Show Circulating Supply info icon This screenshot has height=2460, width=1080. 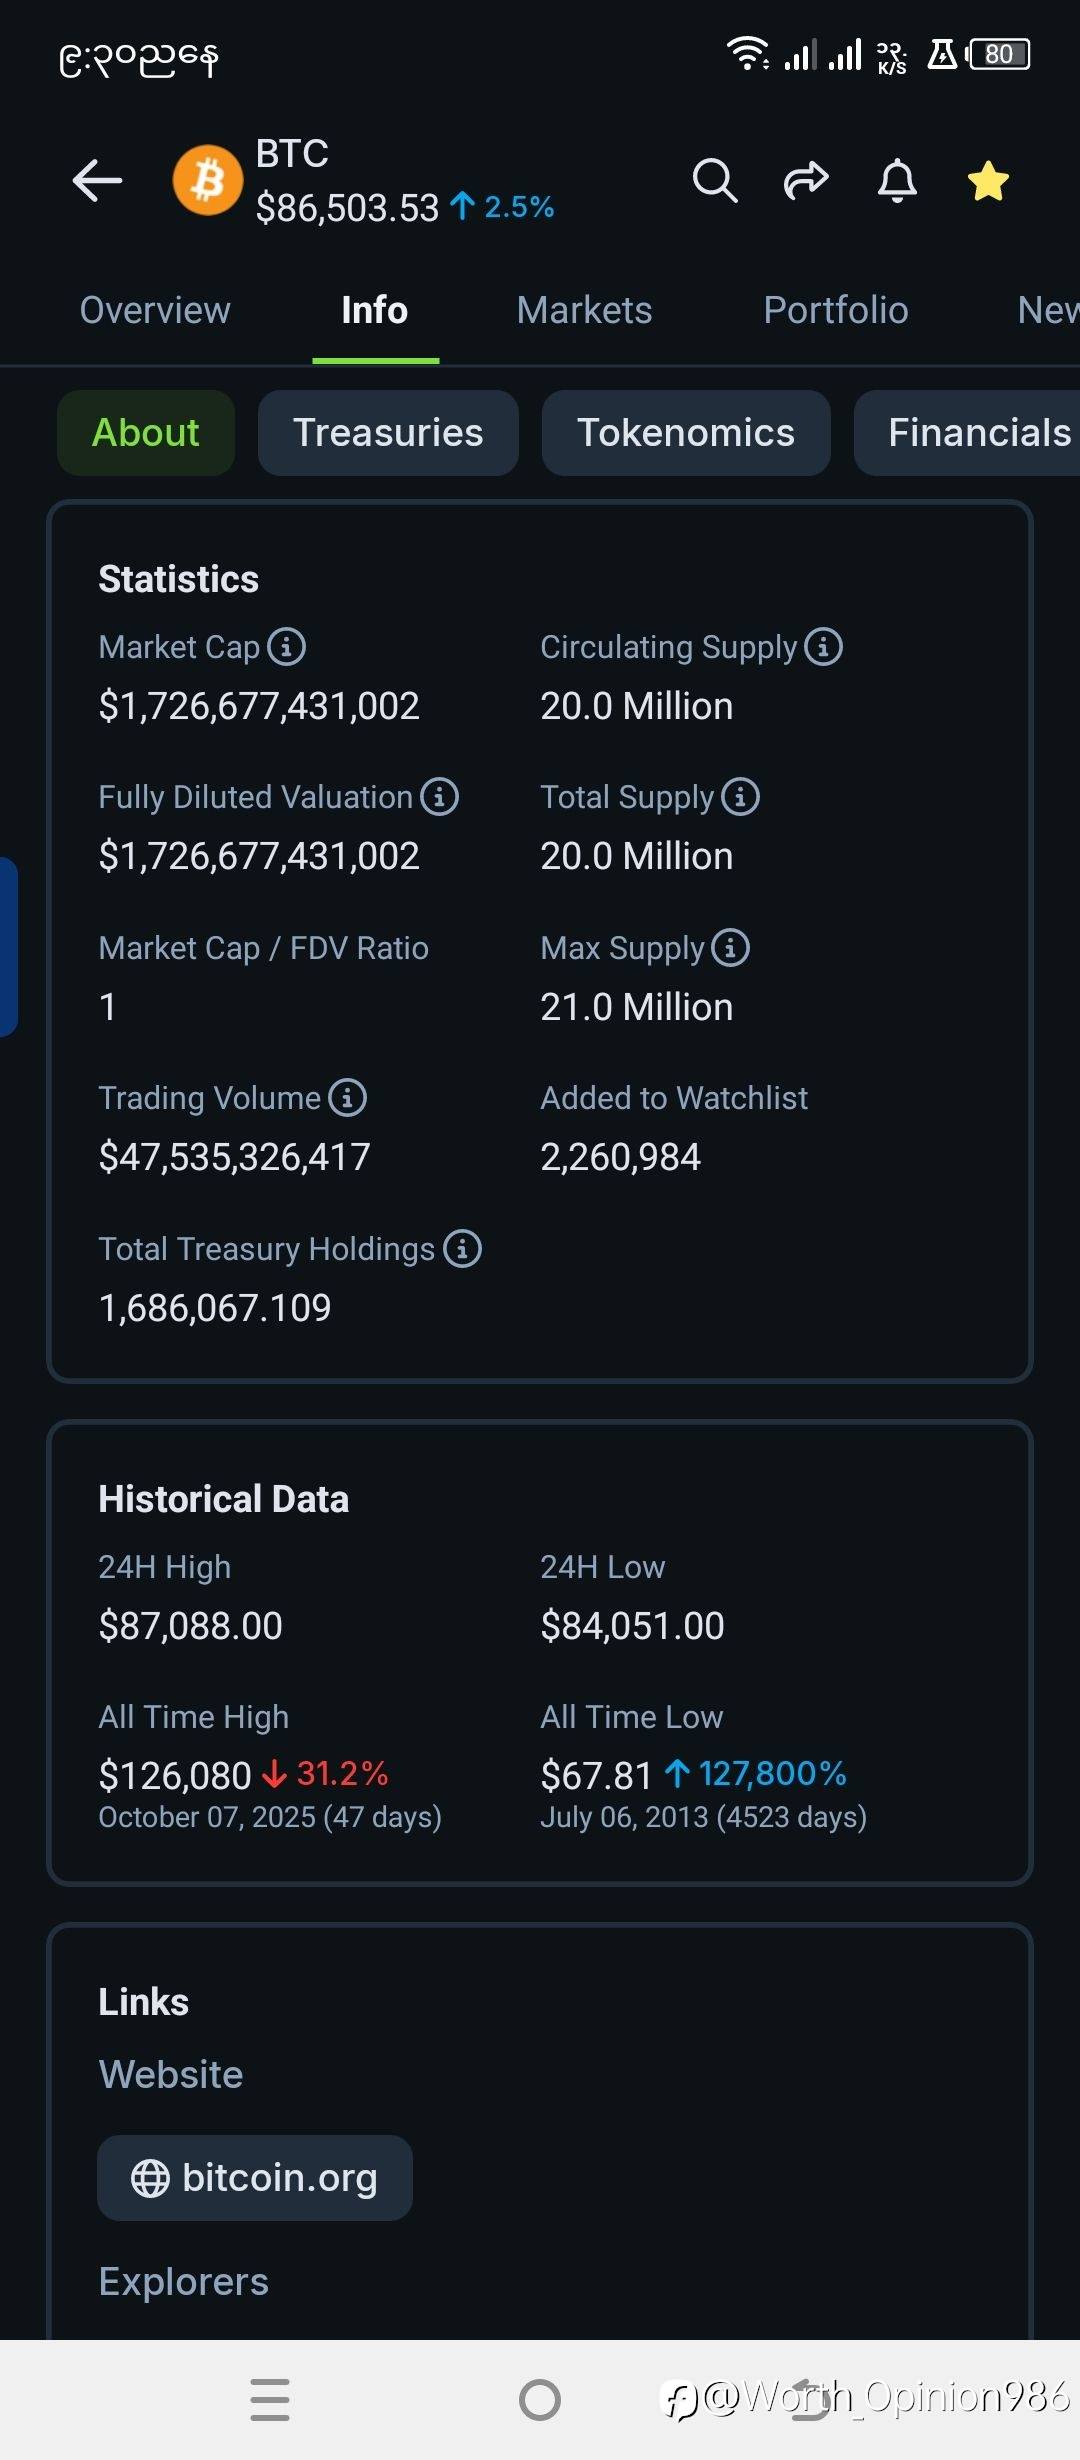pos(824,647)
